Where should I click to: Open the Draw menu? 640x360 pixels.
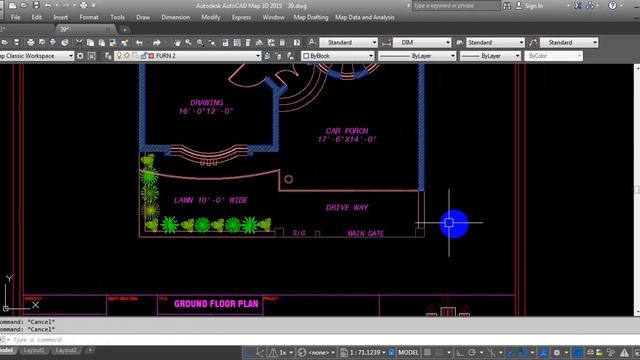pos(143,18)
